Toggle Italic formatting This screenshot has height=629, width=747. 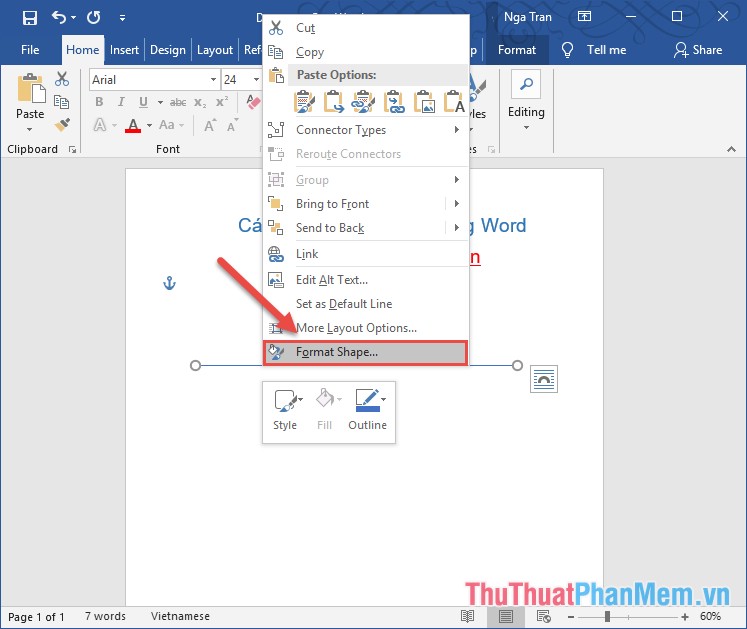121,102
